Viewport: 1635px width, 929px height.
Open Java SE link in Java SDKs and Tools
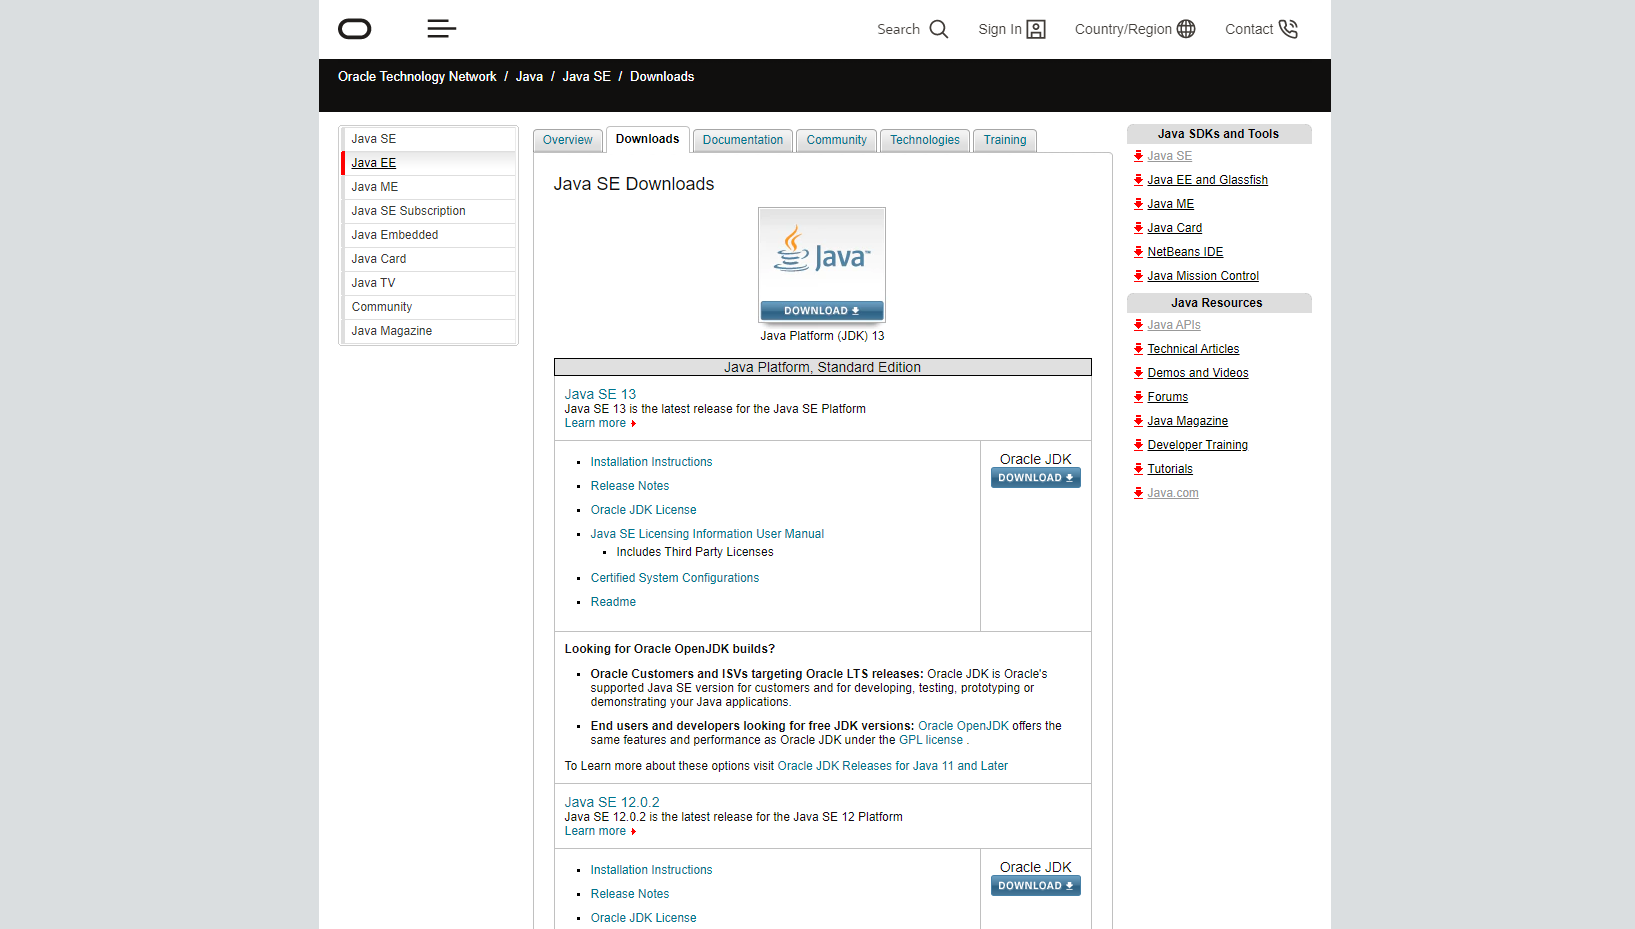1170,156
